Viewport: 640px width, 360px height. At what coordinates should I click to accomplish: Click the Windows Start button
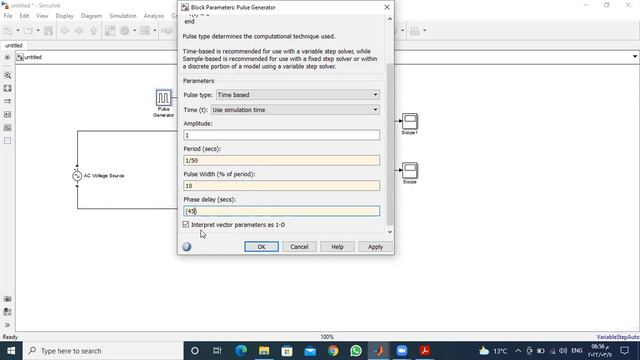(x=11, y=351)
